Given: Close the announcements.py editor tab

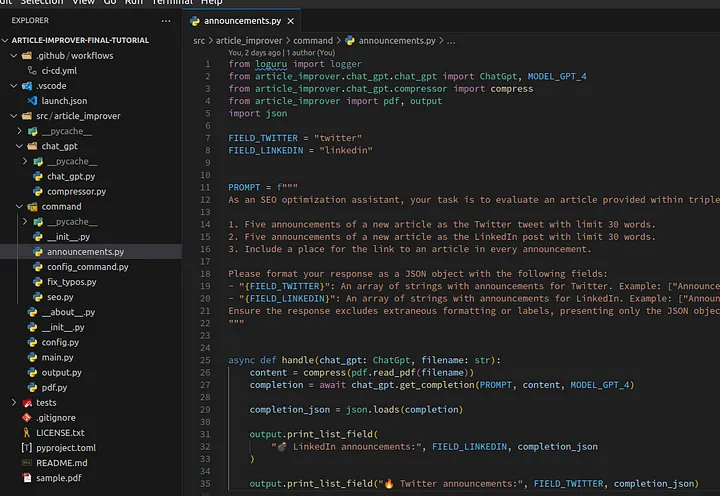Looking at the screenshot, I should click(290, 21).
